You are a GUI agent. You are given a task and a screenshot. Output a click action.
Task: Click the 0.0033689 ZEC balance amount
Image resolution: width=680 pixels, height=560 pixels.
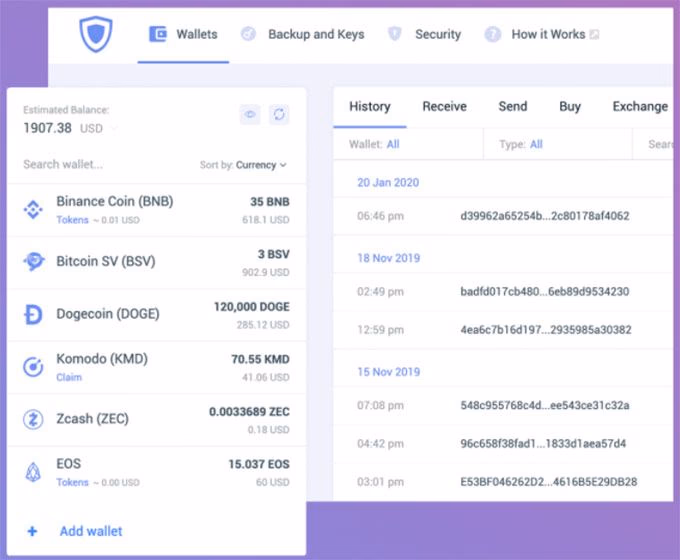[x=249, y=412]
